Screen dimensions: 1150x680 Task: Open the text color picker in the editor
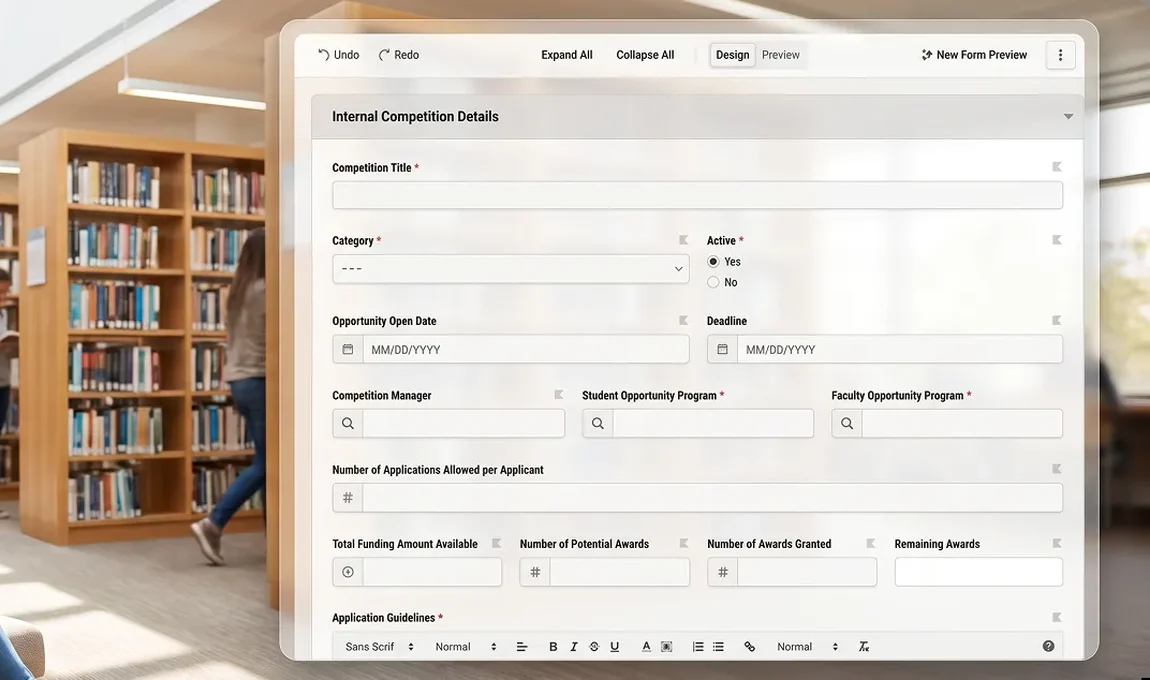pyautogui.click(x=645, y=646)
